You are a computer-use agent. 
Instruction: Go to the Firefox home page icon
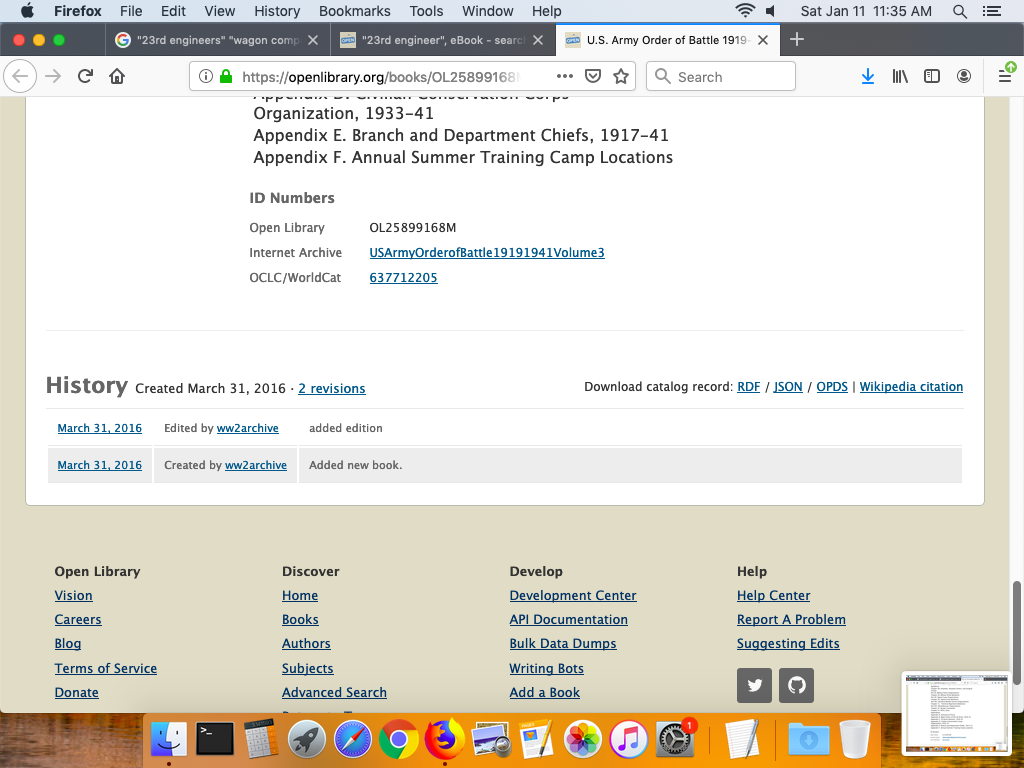(117, 77)
